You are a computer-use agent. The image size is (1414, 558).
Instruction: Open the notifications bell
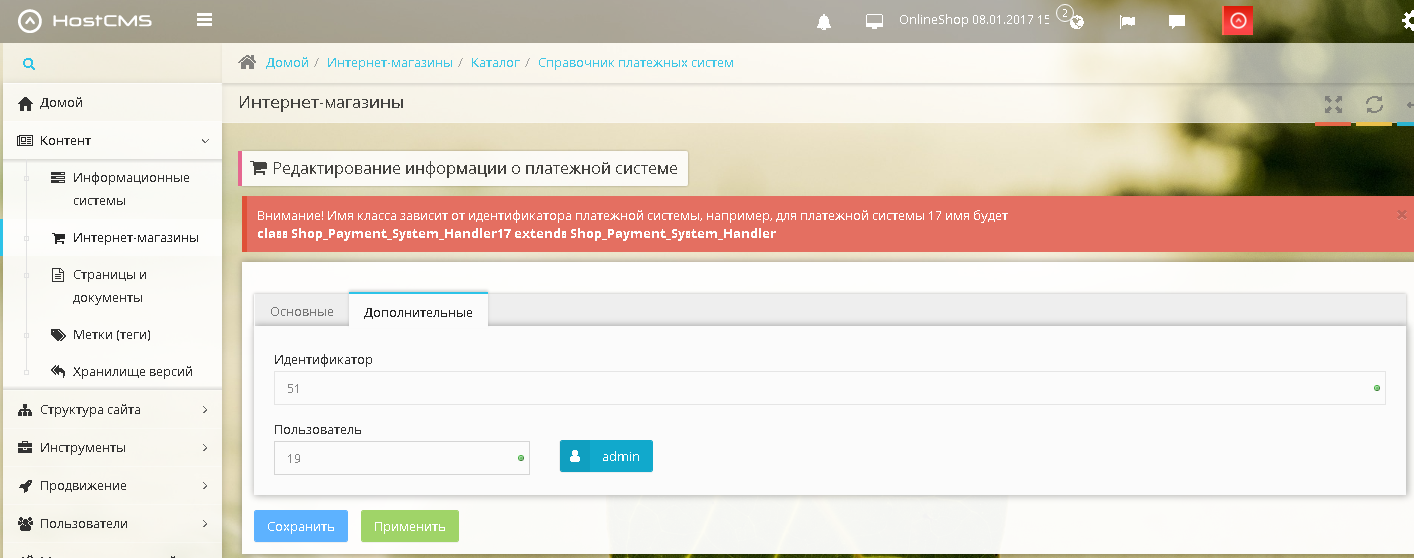(x=824, y=21)
